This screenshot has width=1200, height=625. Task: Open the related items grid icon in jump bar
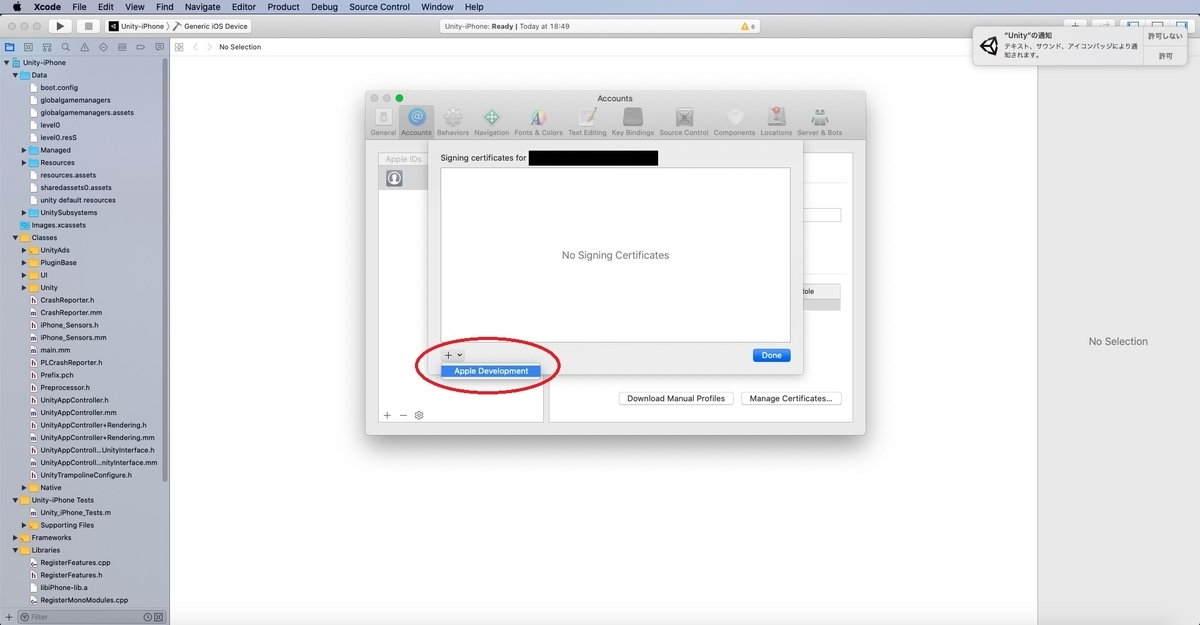tap(179, 47)
